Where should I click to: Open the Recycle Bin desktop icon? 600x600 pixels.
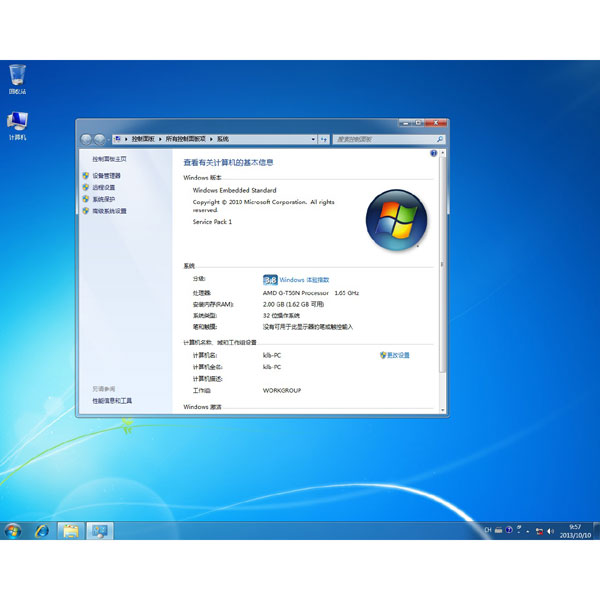[17, 79]
